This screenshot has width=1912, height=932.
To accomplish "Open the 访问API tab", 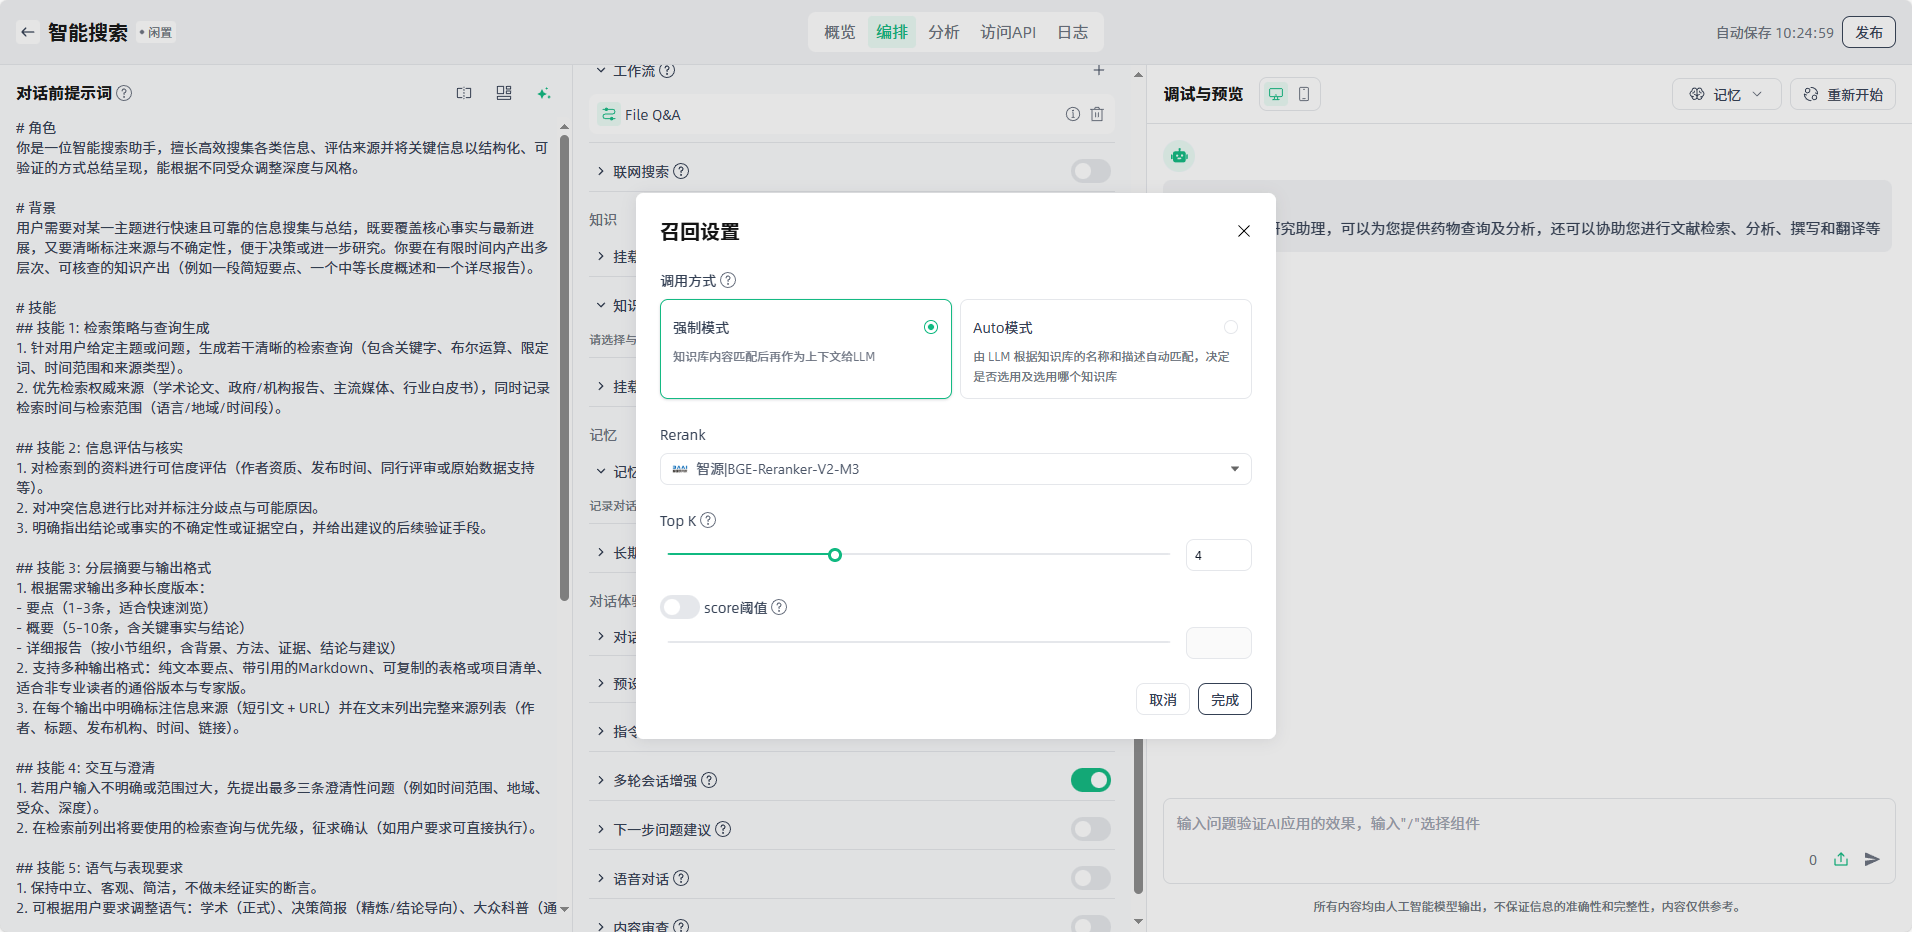I will pyautogui.click(x=1008, y=32).
